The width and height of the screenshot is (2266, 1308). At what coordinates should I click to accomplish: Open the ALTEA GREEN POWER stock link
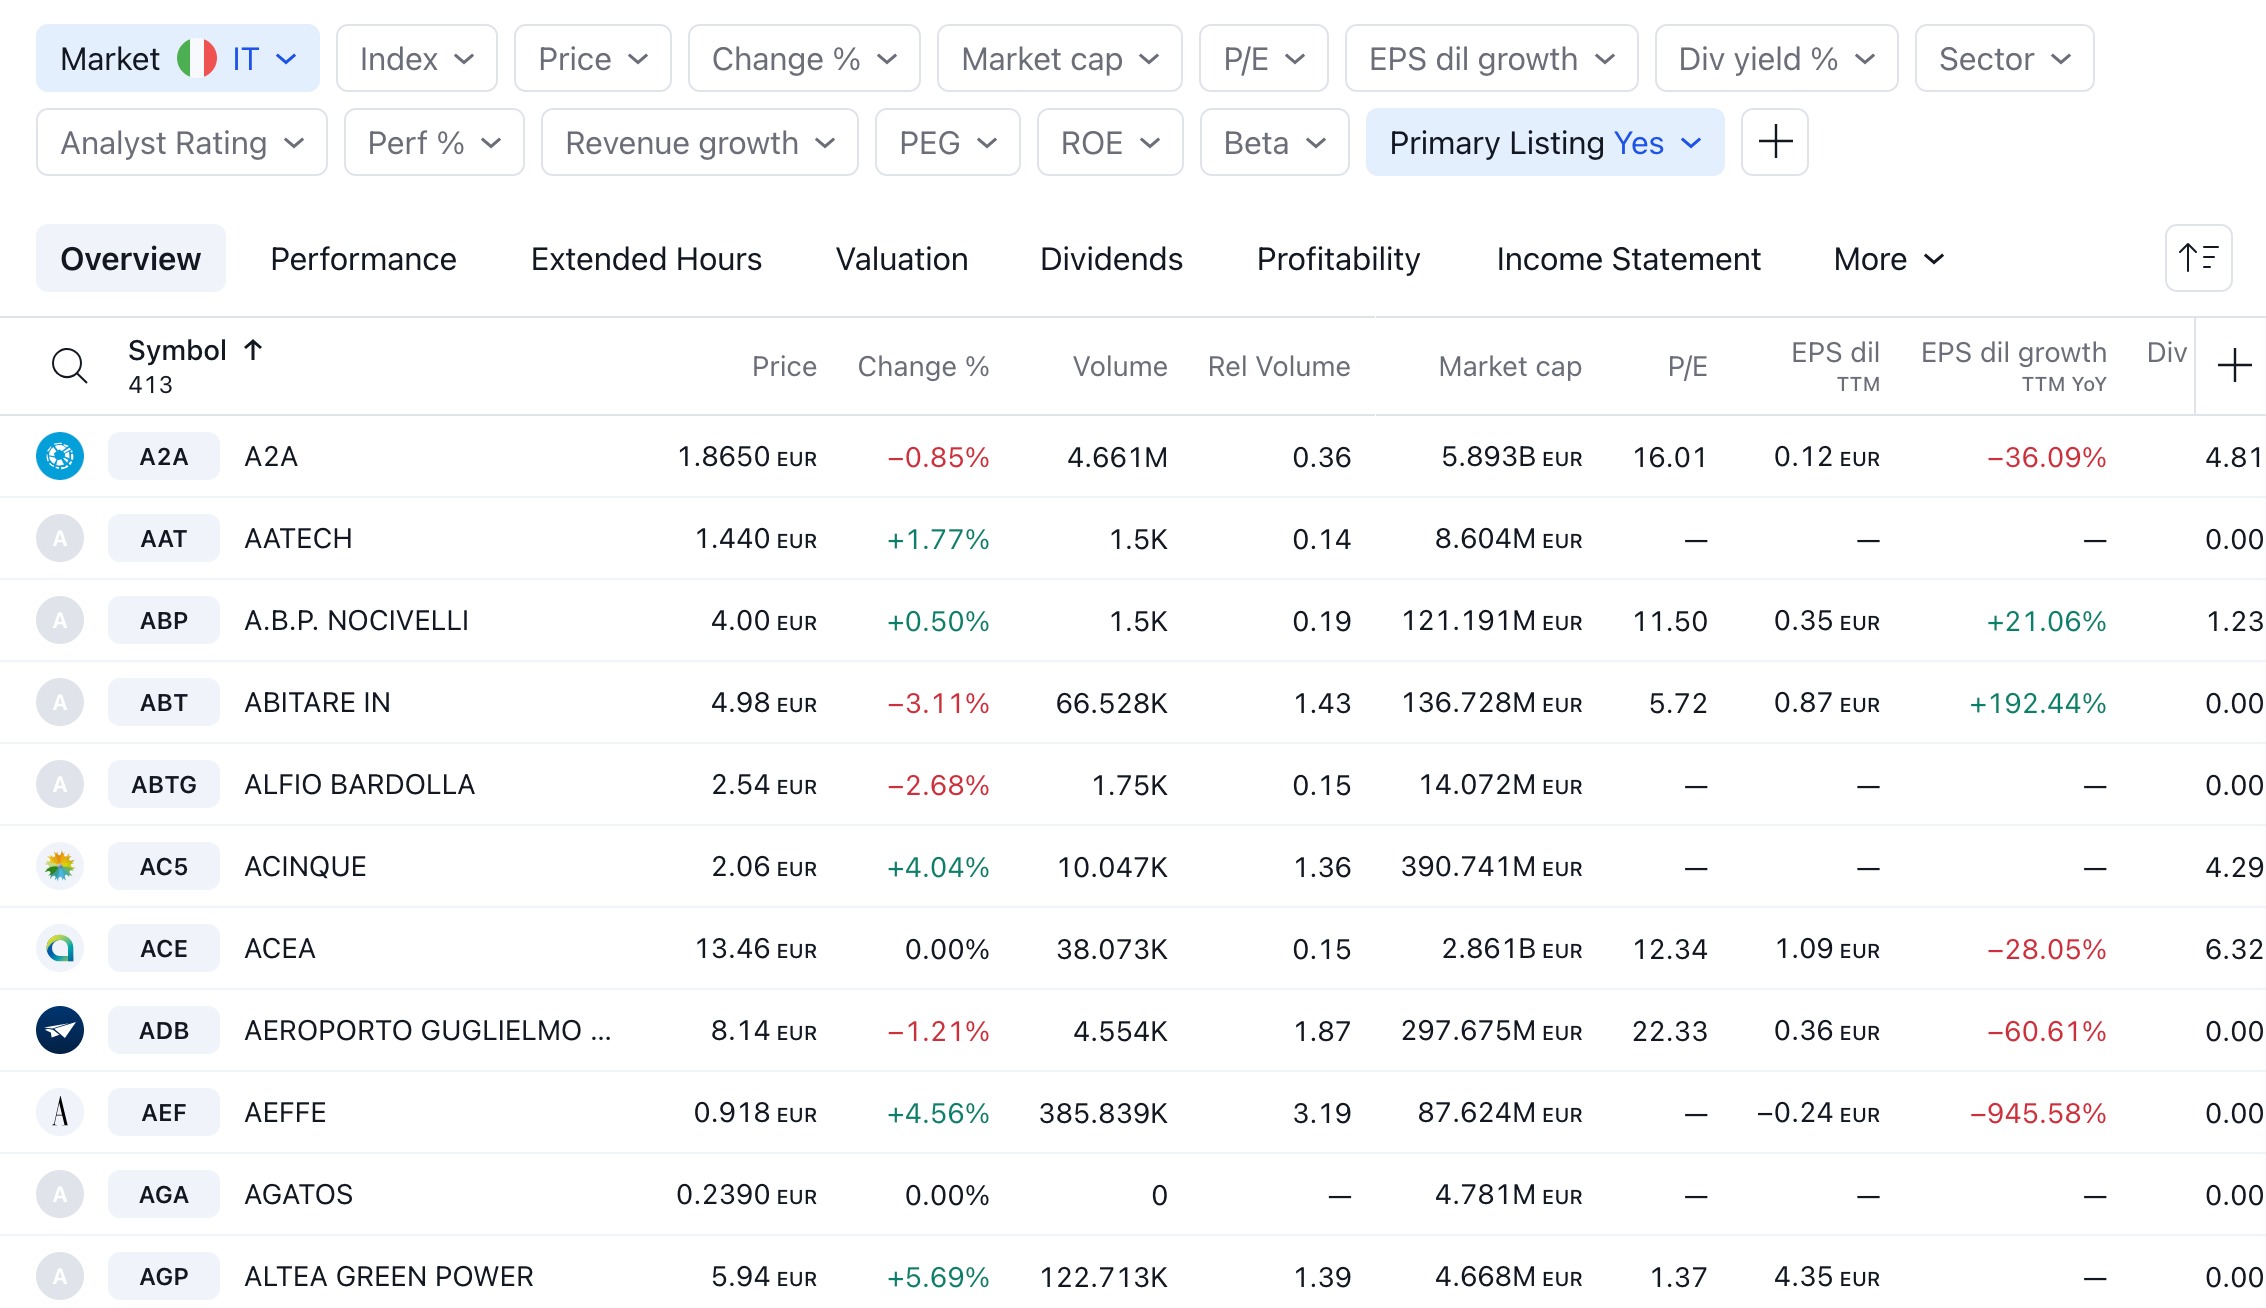tap(389, 1277)
